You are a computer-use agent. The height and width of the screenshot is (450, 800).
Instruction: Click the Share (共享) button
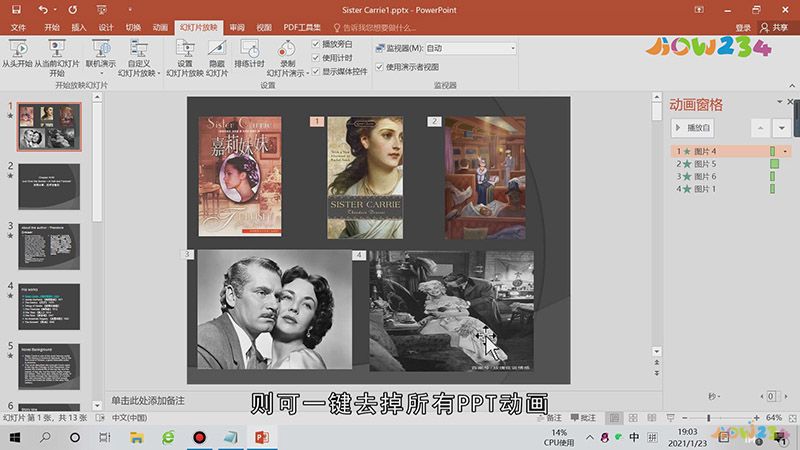[774, 28]
